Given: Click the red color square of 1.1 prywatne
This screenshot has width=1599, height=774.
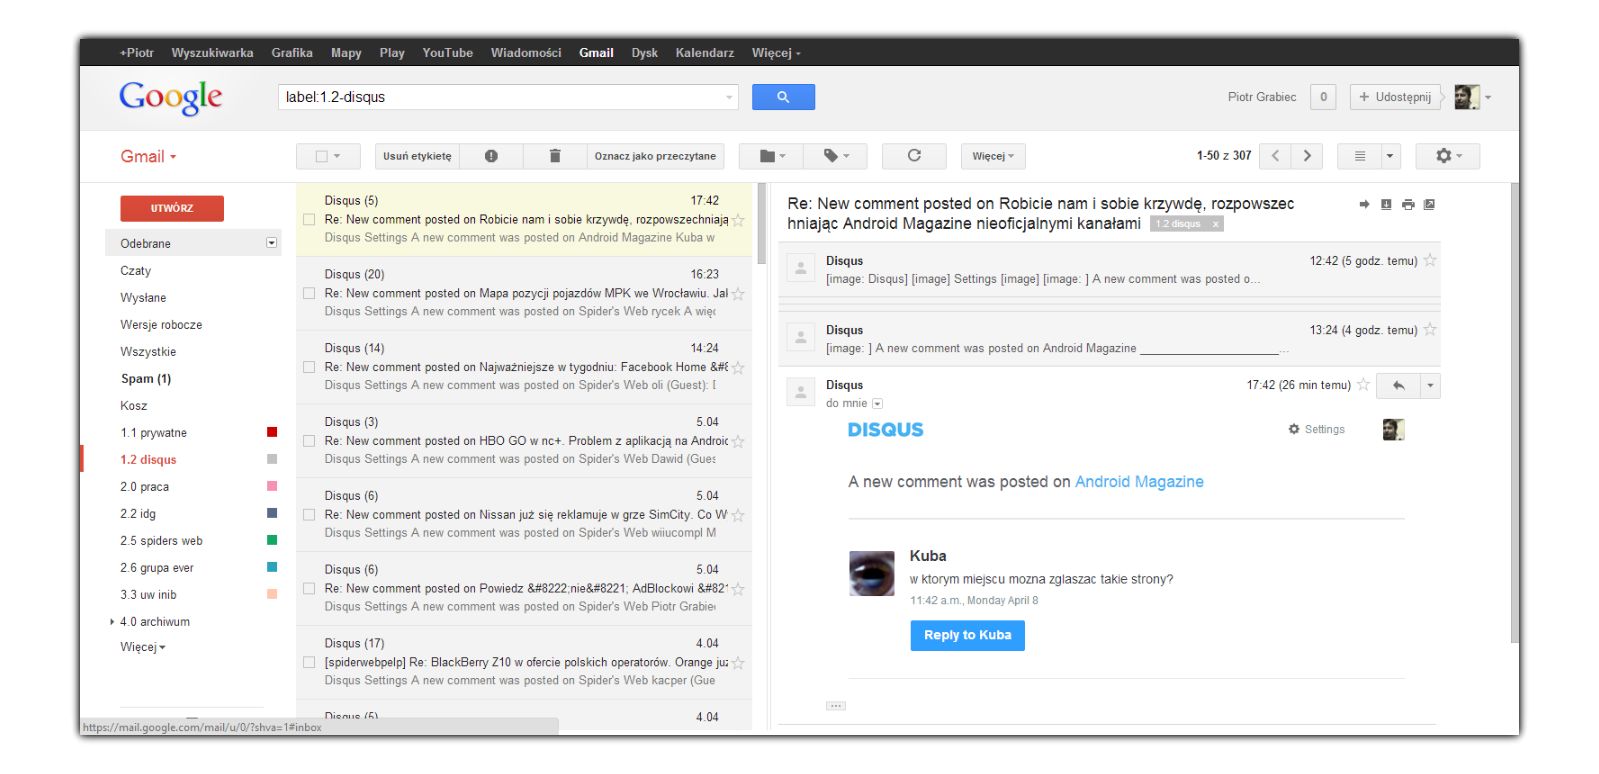Looking at the screenshot, I should pos(272,432).
